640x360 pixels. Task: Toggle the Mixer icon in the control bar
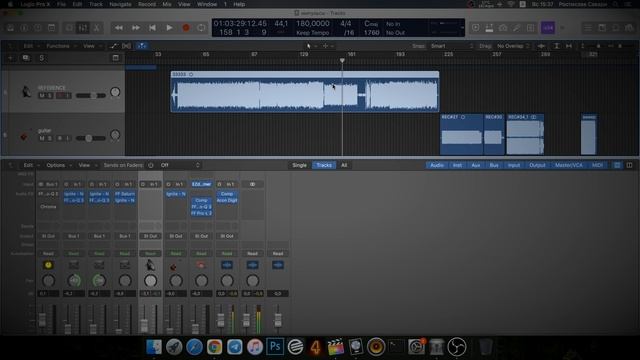[x=83, y=28]
